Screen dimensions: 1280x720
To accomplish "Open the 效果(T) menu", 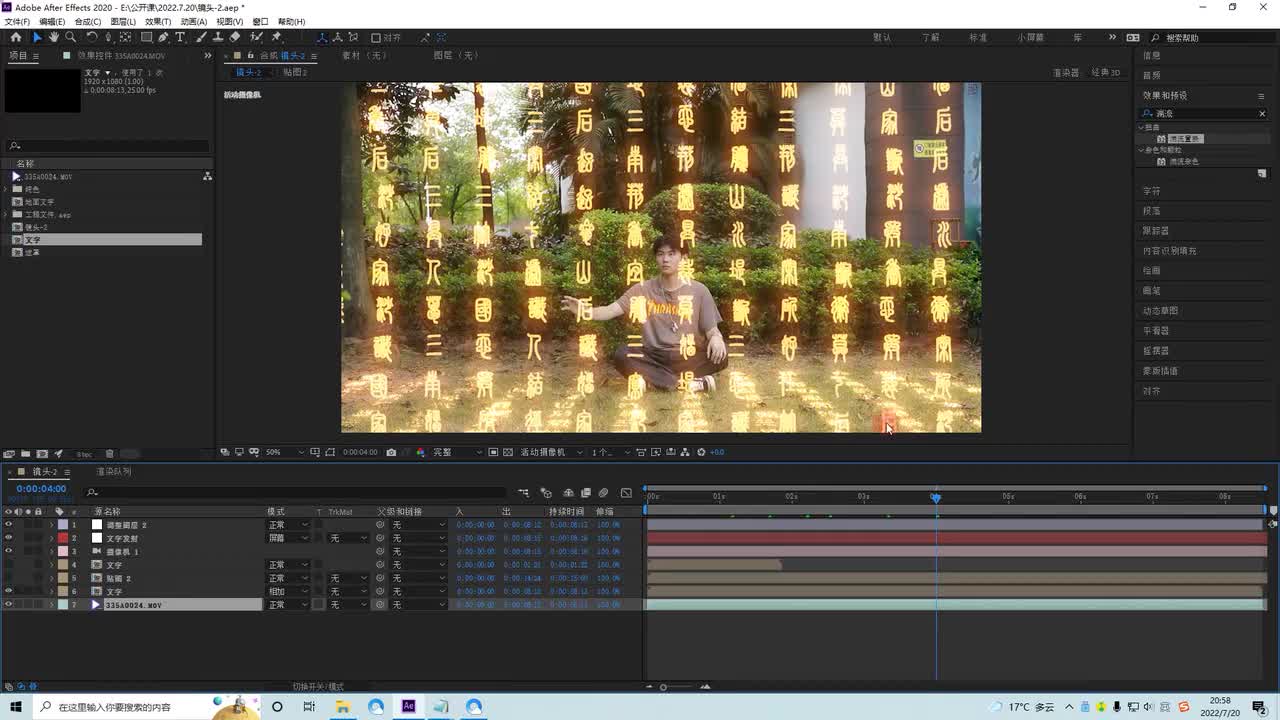I will 158,21.
